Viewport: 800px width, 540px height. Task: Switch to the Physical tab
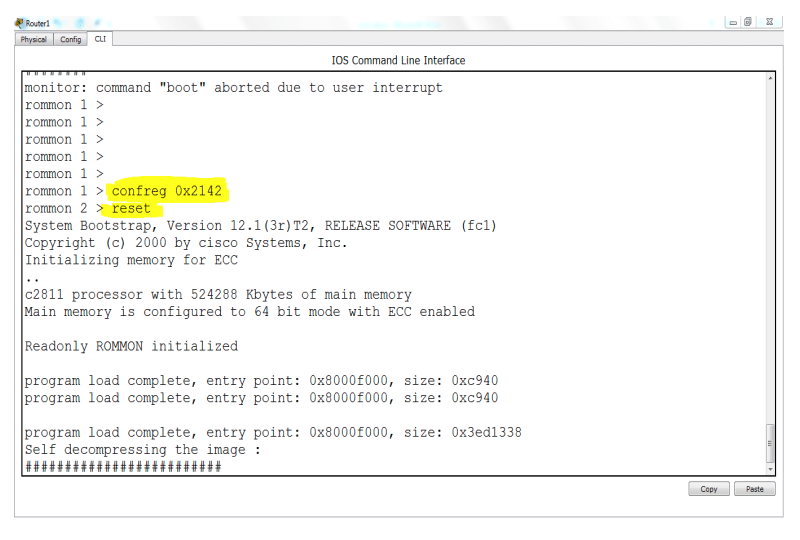pyautogui.click(x=34, y=39)
